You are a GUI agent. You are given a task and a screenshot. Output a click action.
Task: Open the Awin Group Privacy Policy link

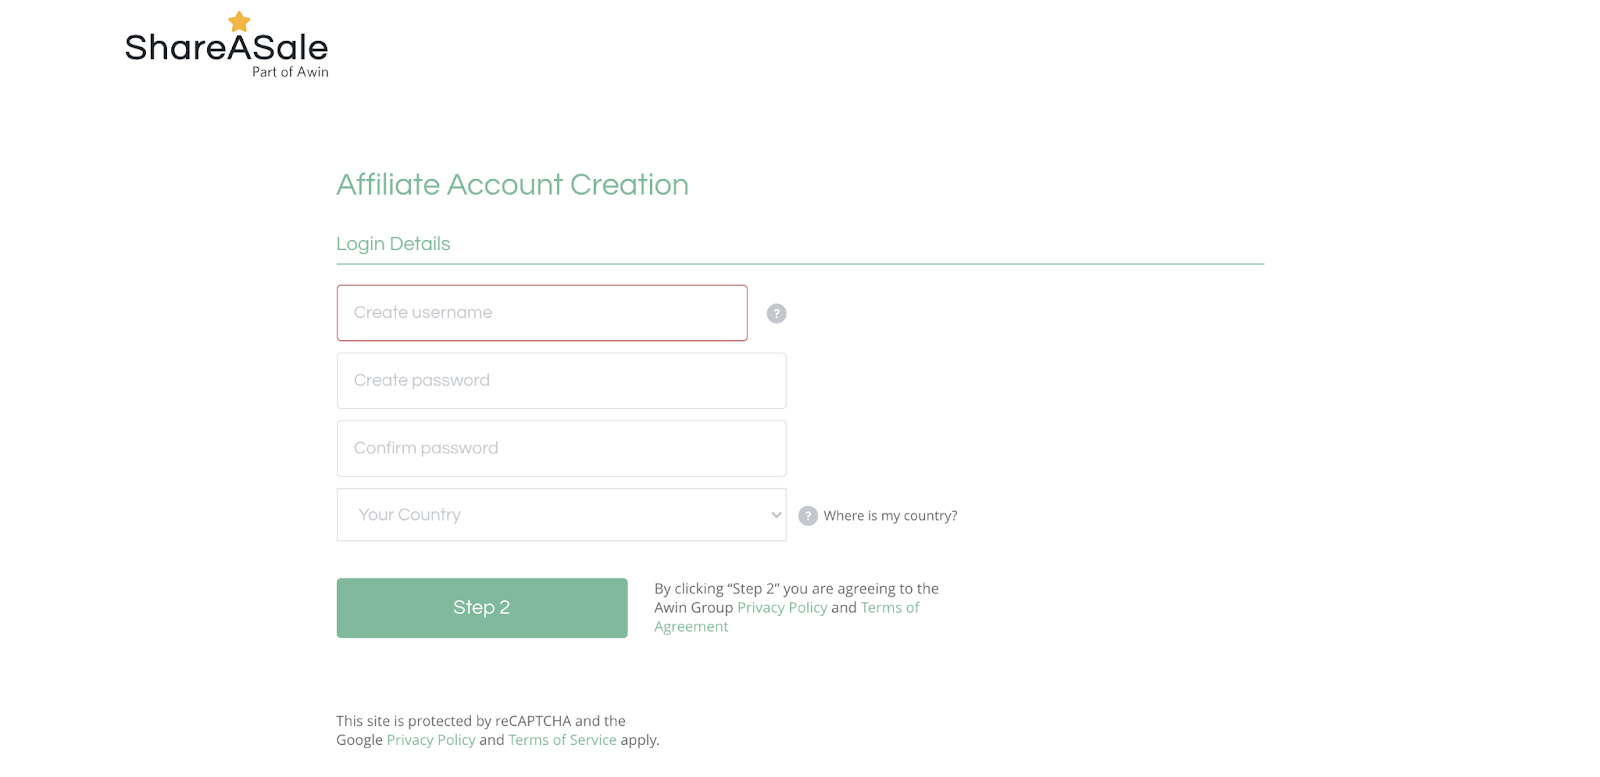coord(782,608)
